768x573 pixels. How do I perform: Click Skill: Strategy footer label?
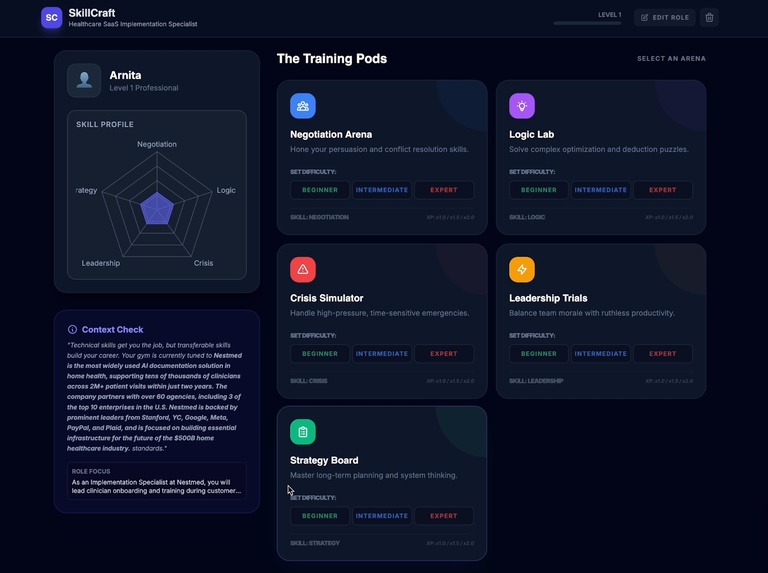(315, 543)
